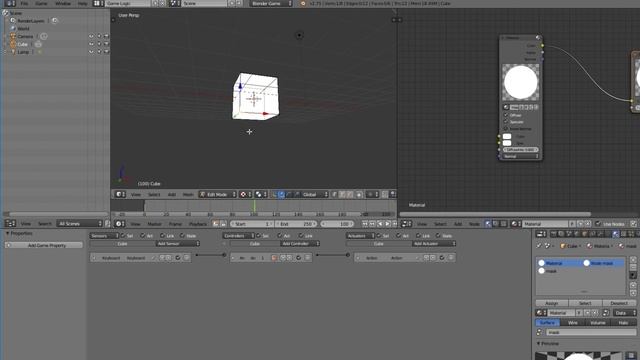Open 3D viewport View menu
This screenshot has height=360, width=640.
point(136,195)
